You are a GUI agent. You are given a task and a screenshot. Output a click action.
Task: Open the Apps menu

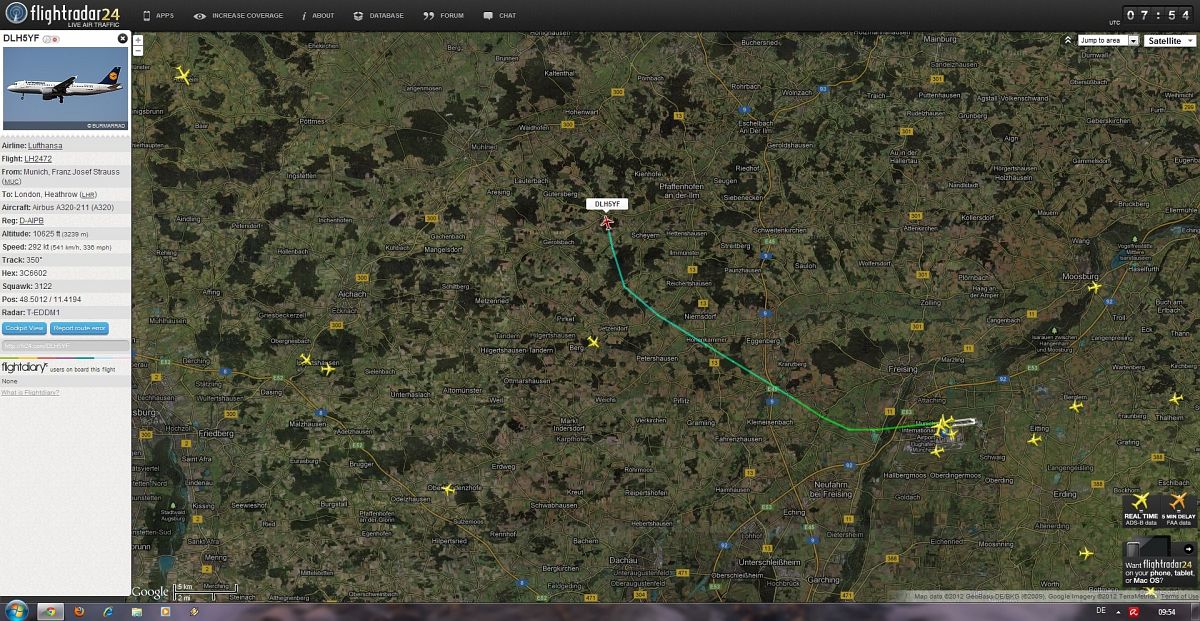click(x=158, y=16)
